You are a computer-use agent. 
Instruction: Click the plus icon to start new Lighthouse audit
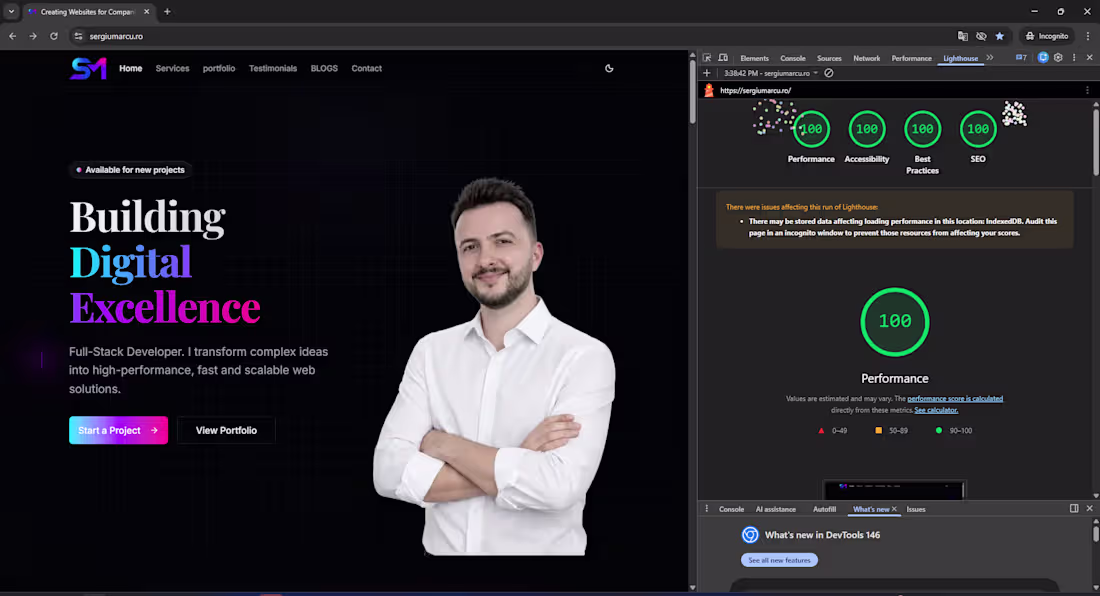pos(707,73)
